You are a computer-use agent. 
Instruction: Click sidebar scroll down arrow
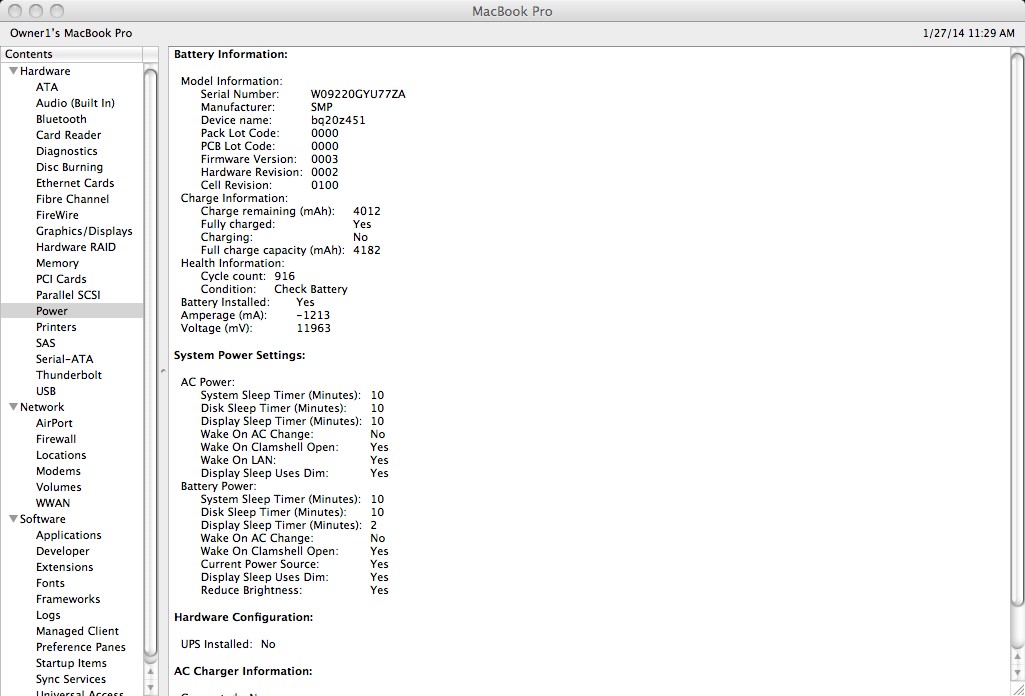pyautogui.click(x=151, y=687)
